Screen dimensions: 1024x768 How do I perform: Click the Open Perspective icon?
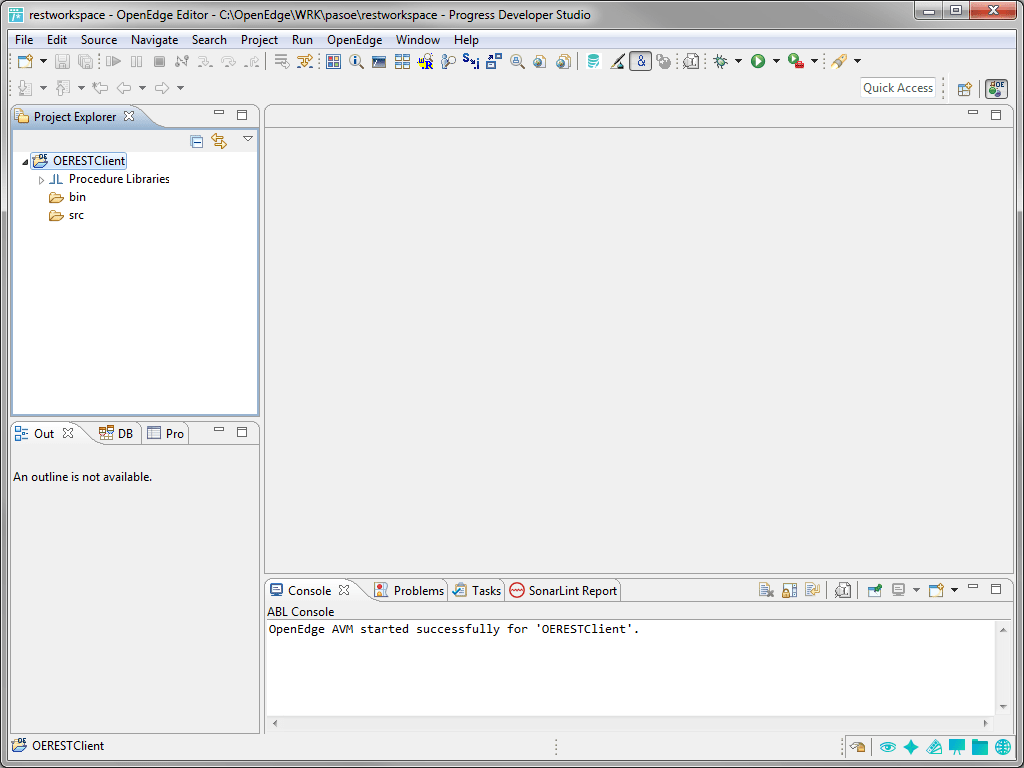(x=965, y=89)
